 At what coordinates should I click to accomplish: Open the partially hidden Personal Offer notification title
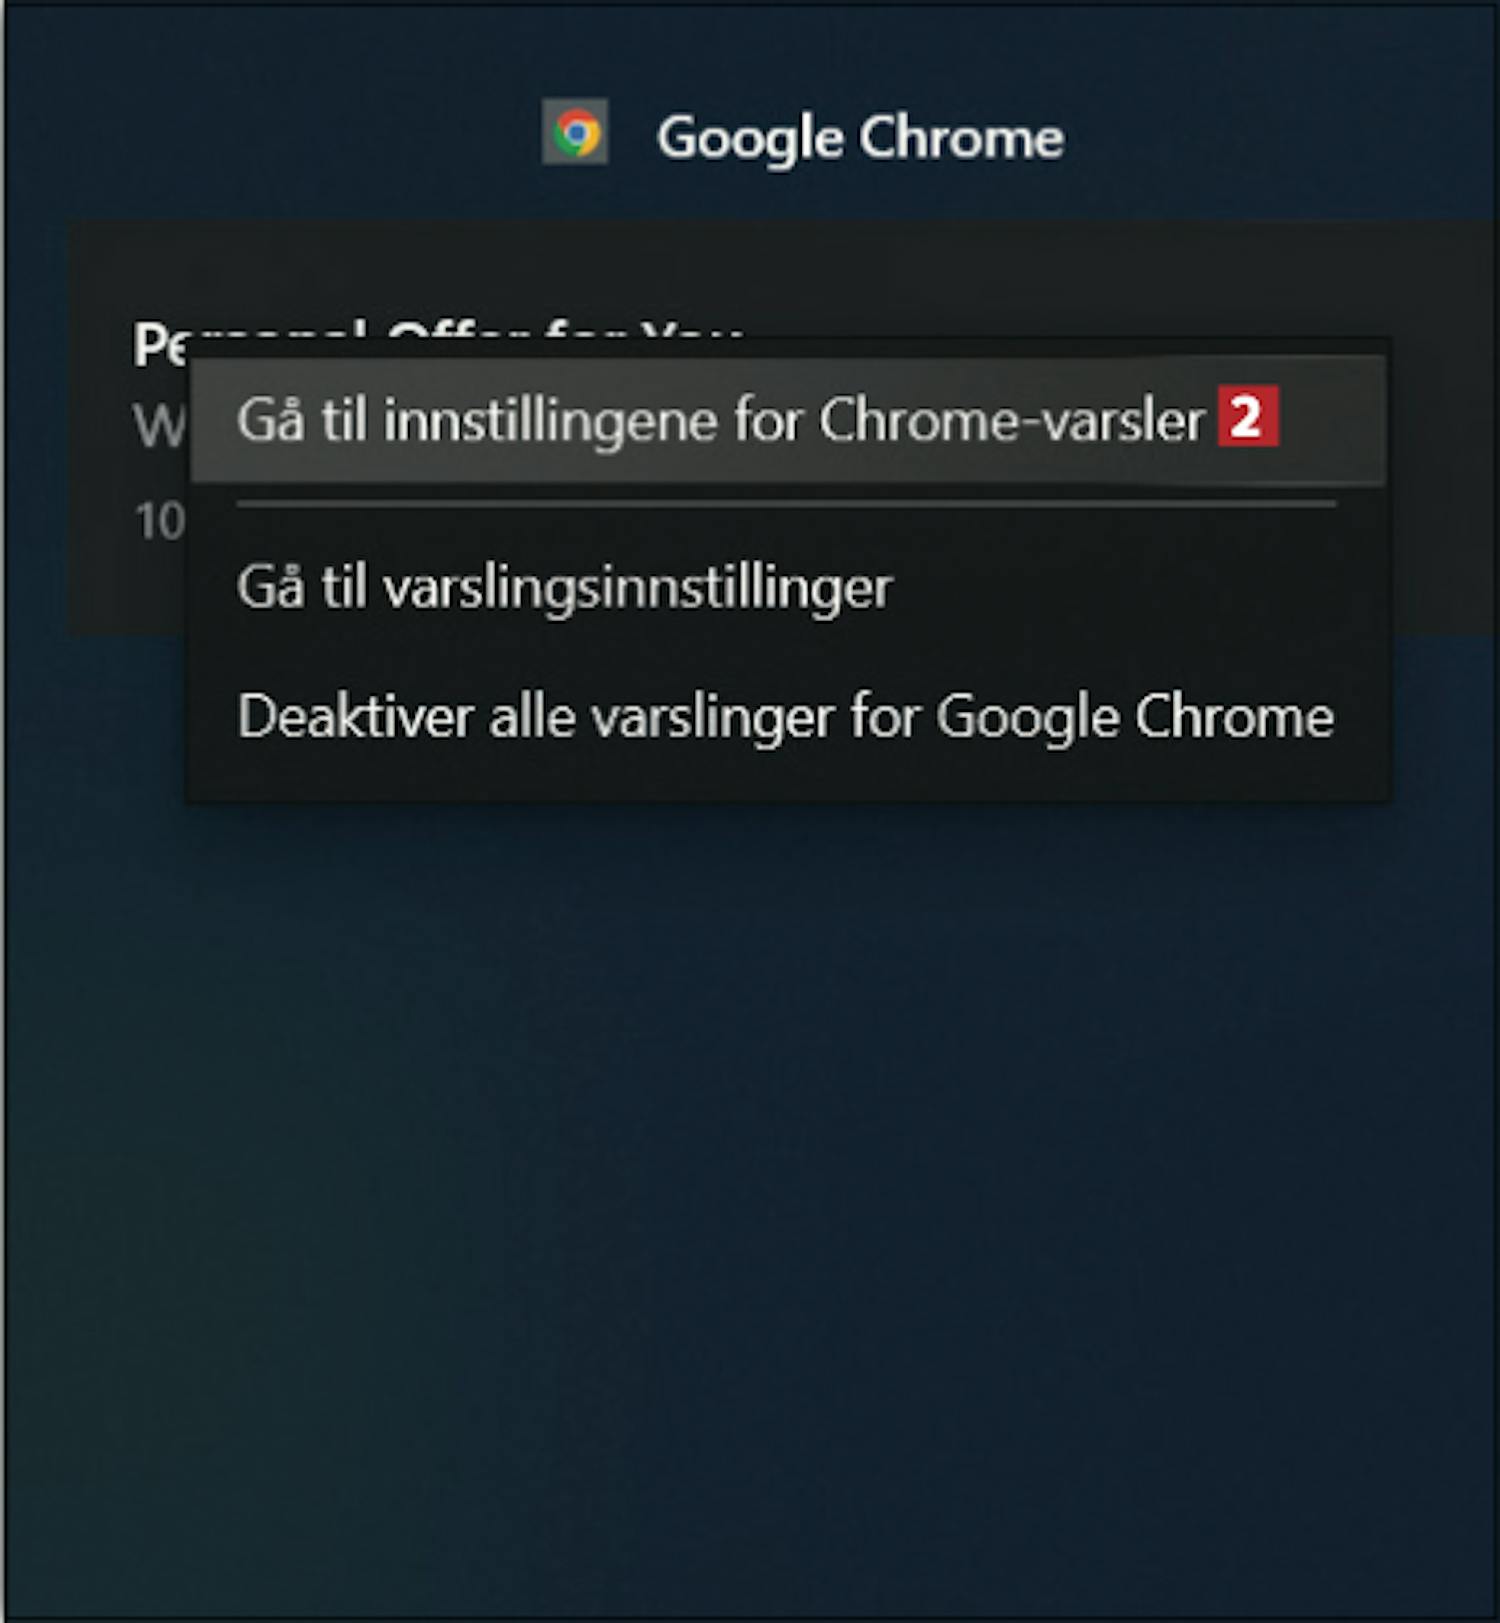[x=160, y=343]
